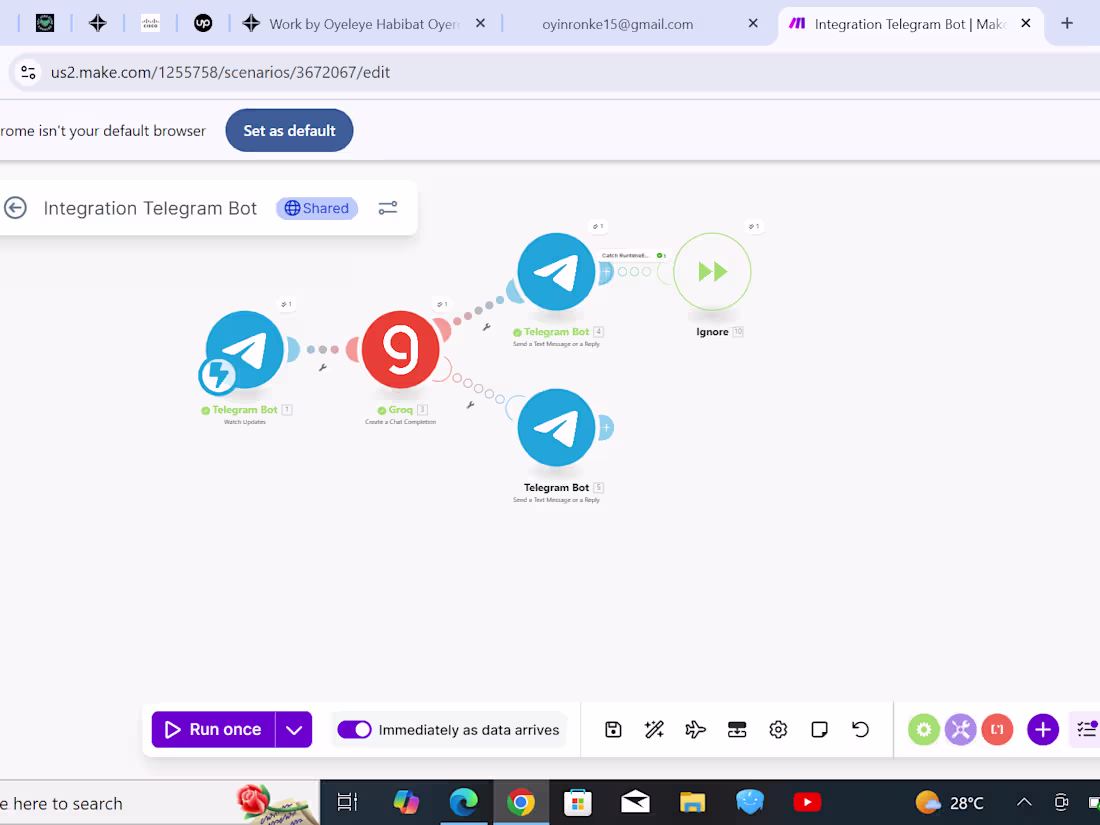Click the Shared badge next to scenario title
1100x825 pixels.
click(x=316, y=208)
